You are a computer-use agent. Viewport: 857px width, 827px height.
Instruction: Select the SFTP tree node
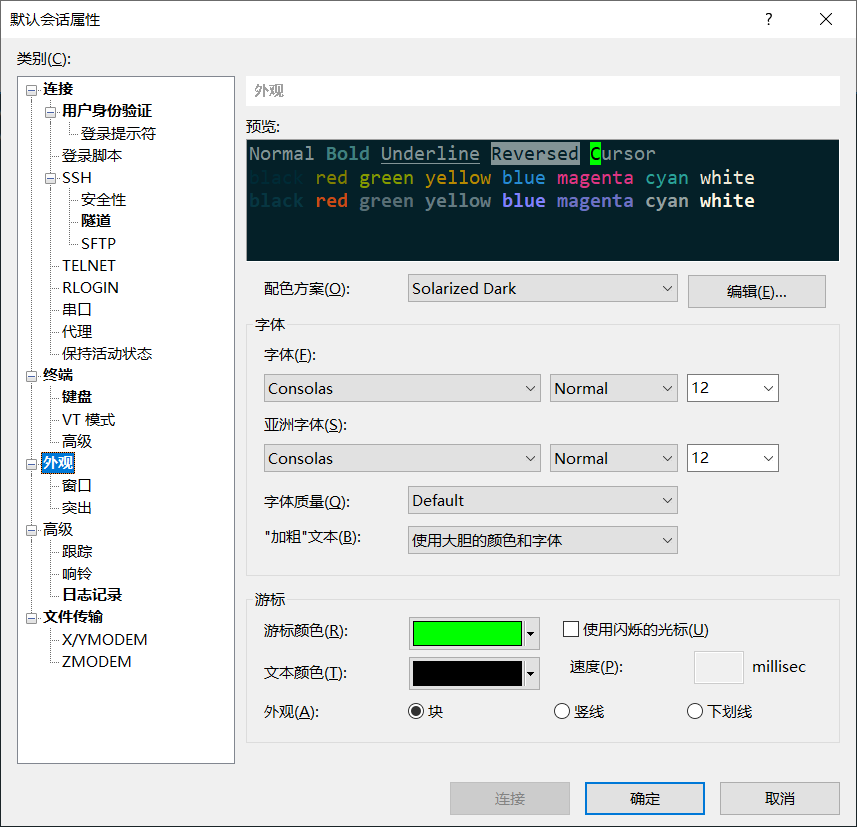(97, 243)
